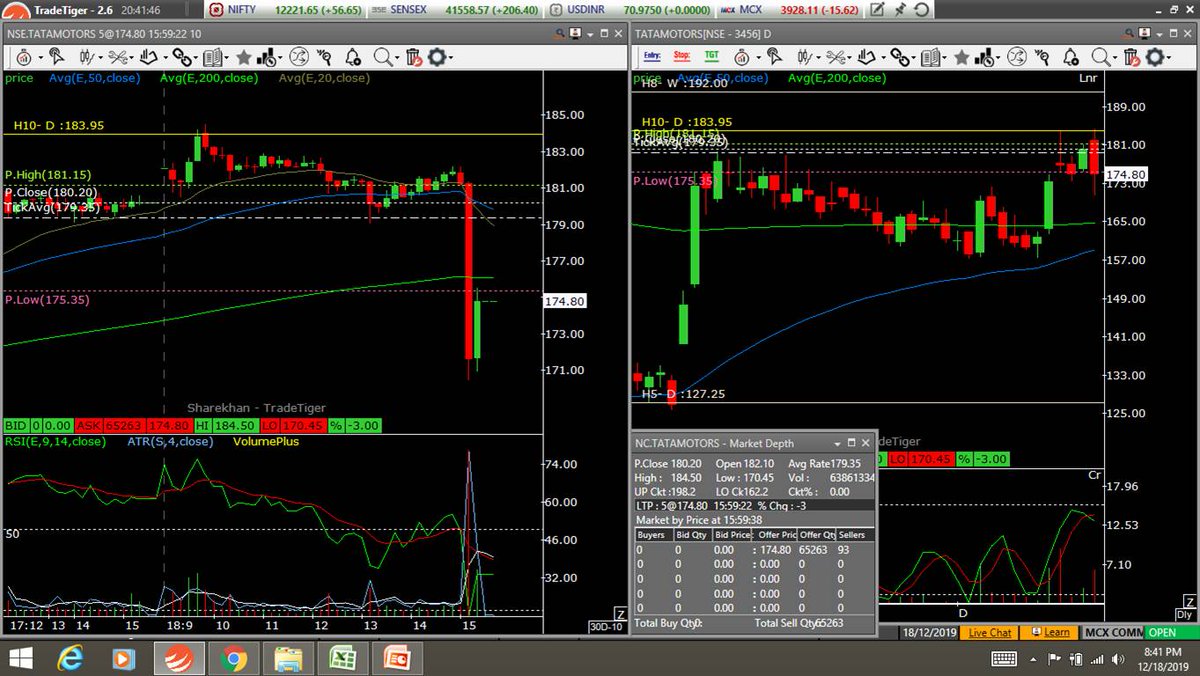Click trash delete icon in left chart
This screenshot has height=676, width=1200.
click(414, 56)
